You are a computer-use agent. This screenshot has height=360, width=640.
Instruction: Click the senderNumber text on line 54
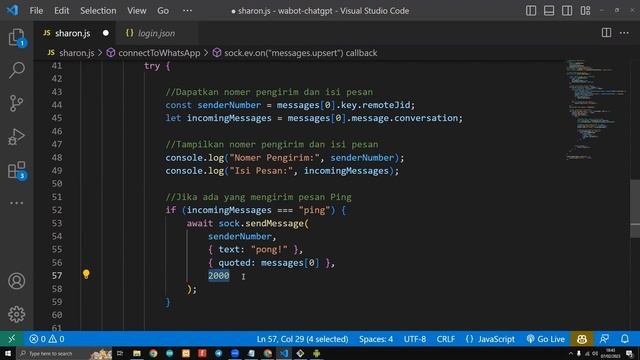240,236
